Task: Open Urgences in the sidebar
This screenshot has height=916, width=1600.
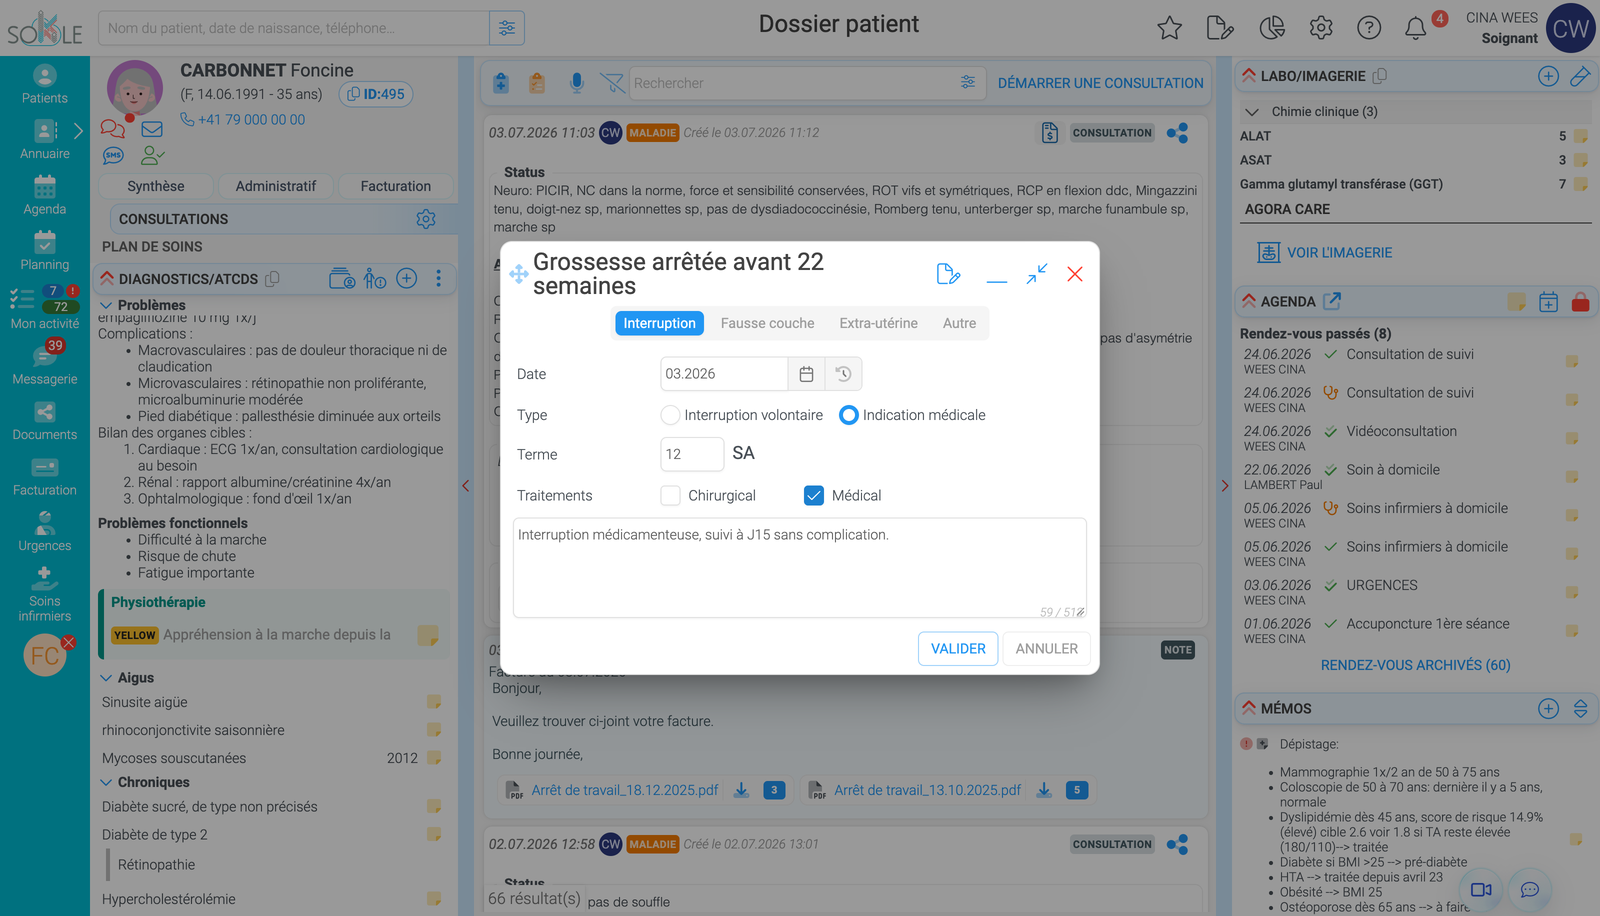Action: (45, 532)
